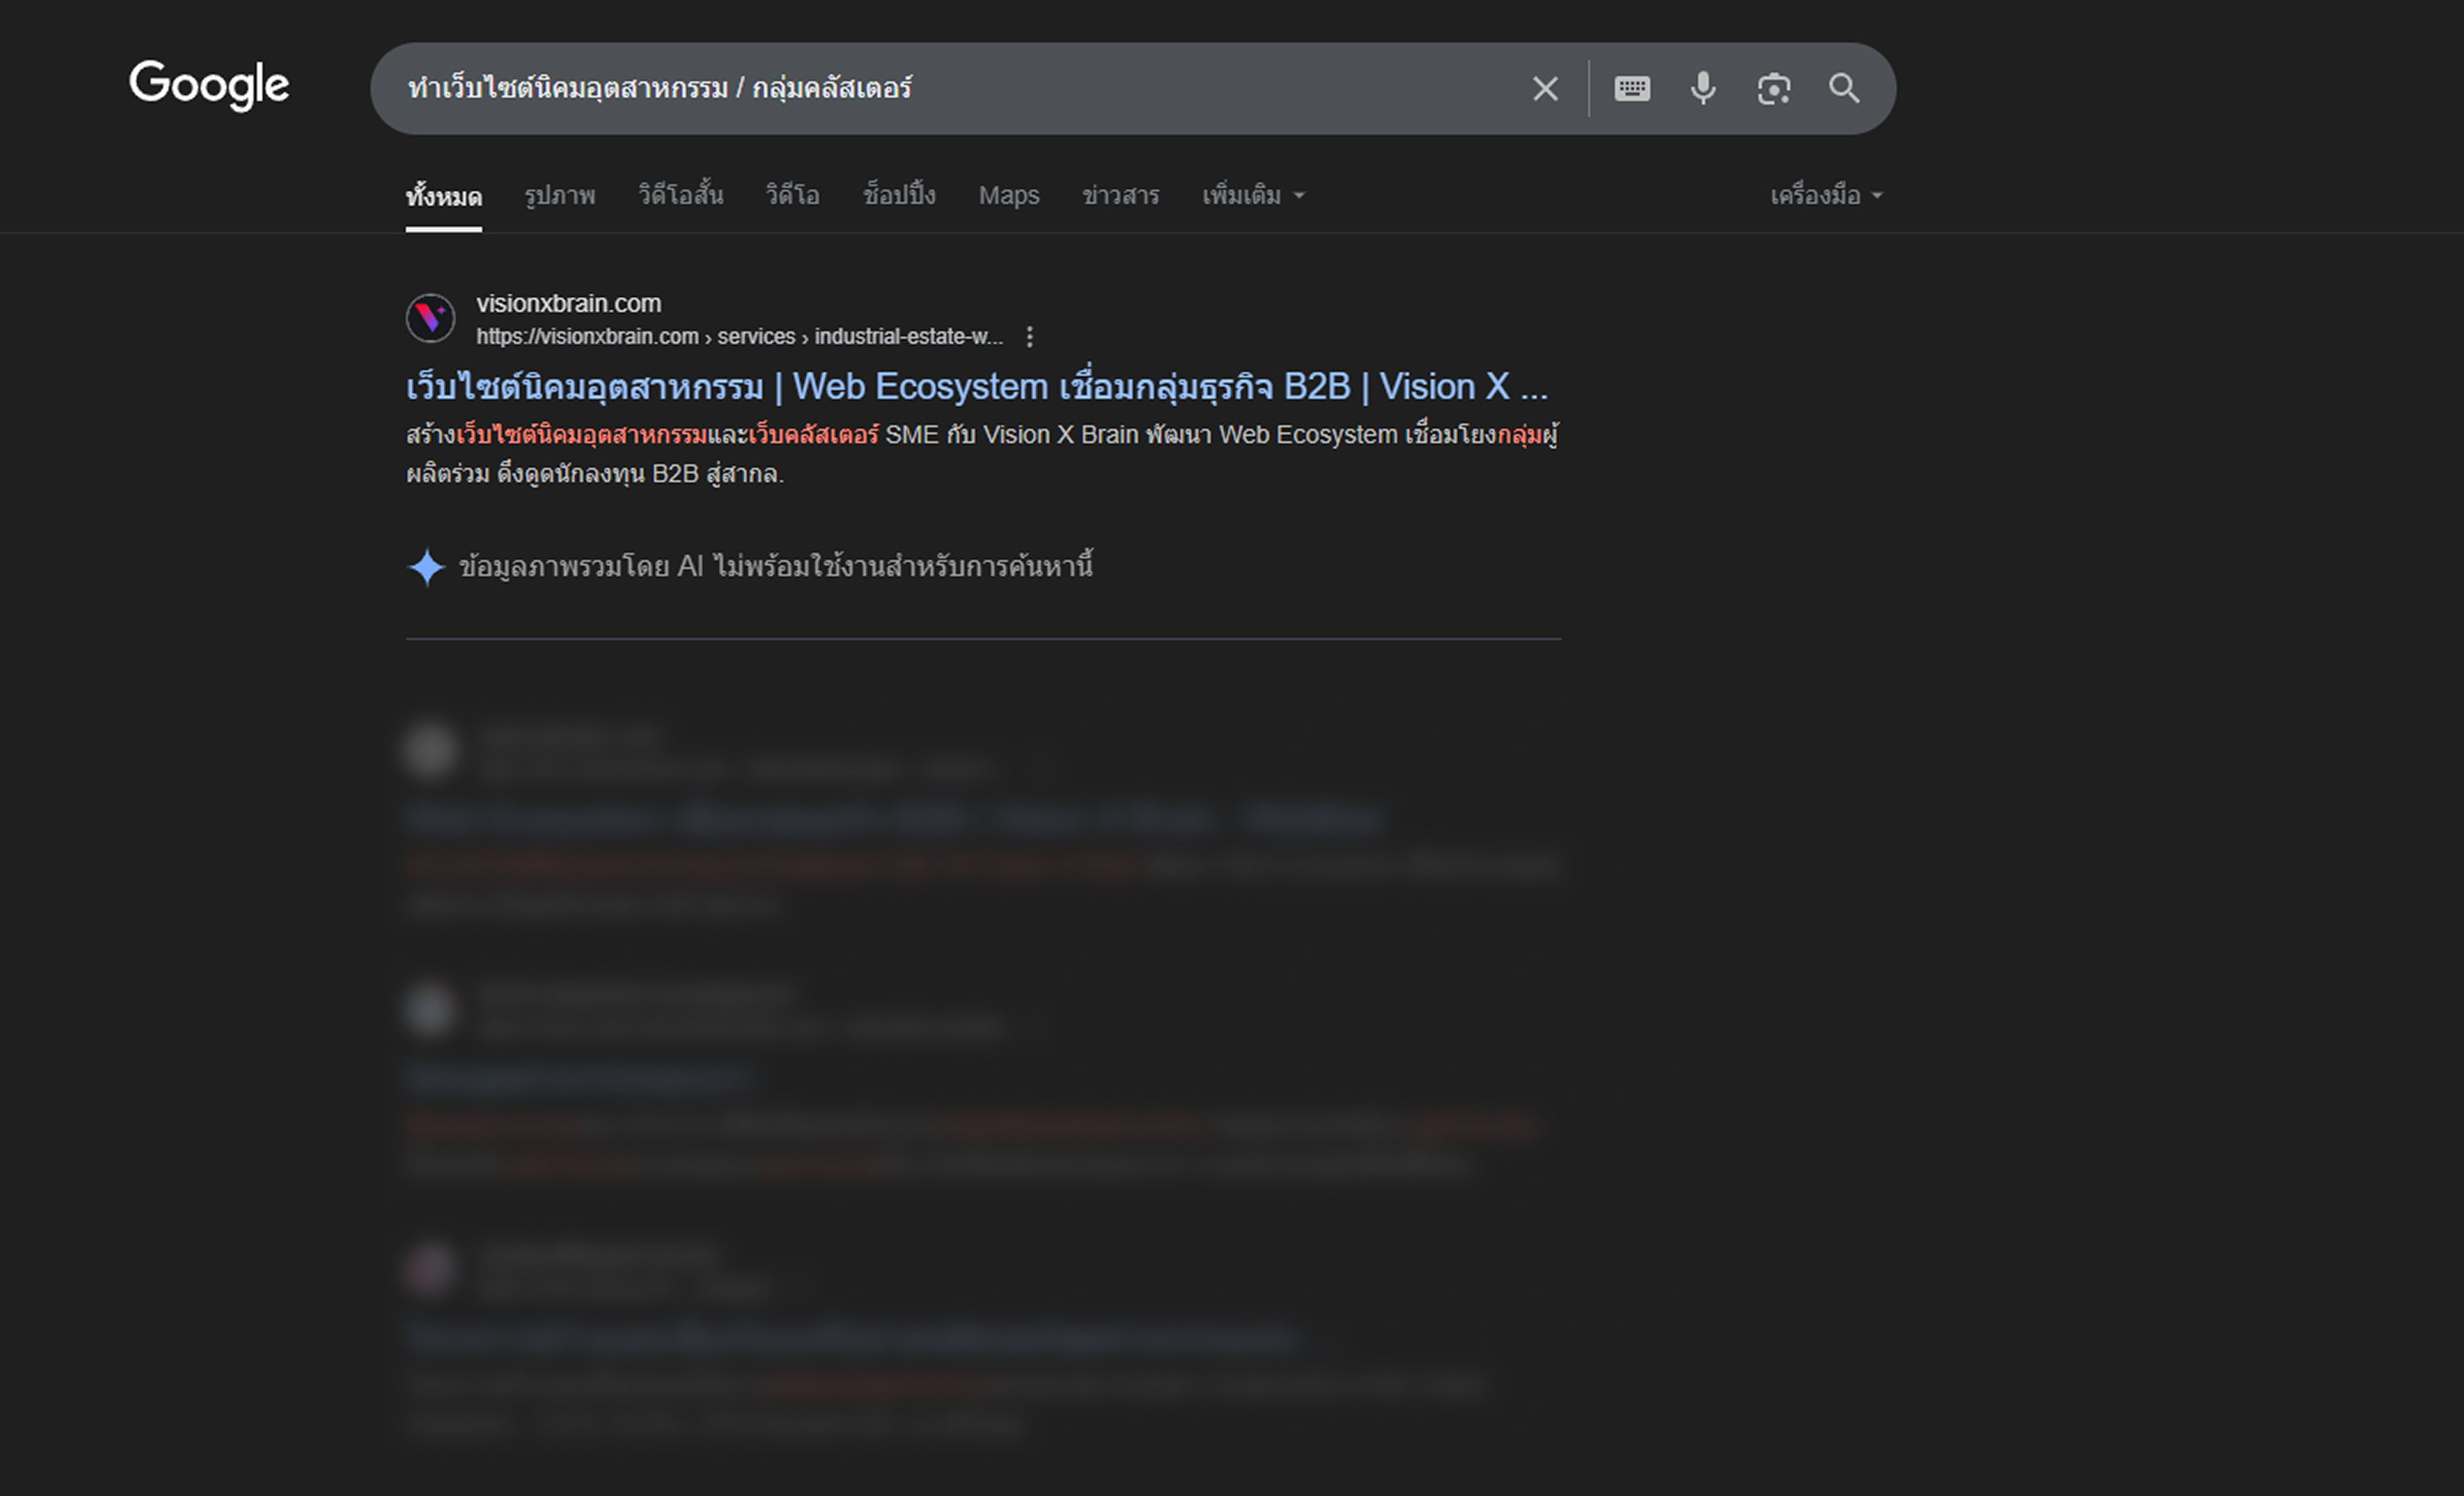2464x1496 pixels.
Task: Click the ข้อมูลภาพรวมโดย AI unavailable notice
Action: [776, 567]
